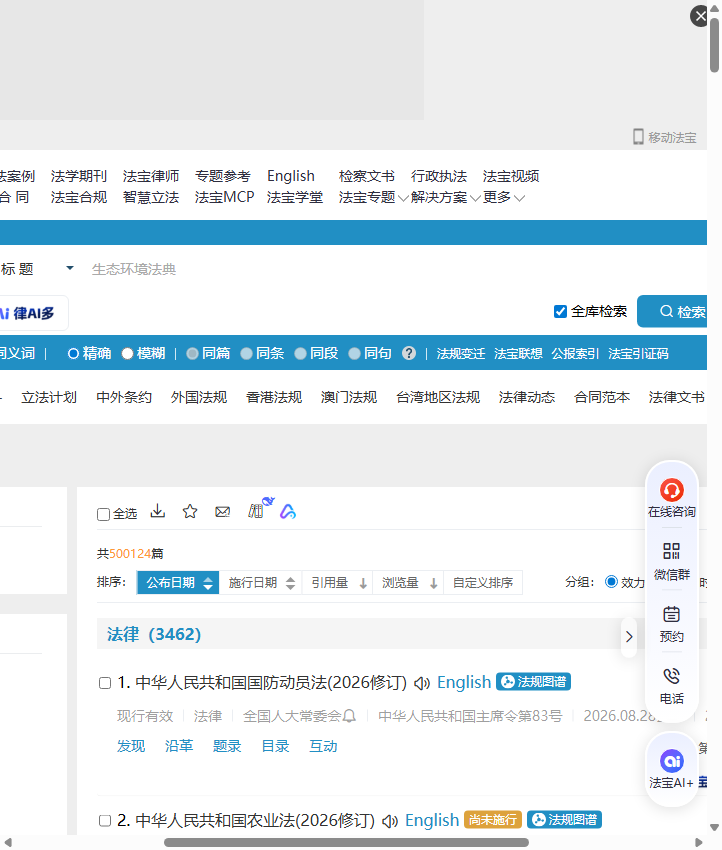Click the law compare icon with bird badge
The image size is (722, 850).
(x=259, y=508)
